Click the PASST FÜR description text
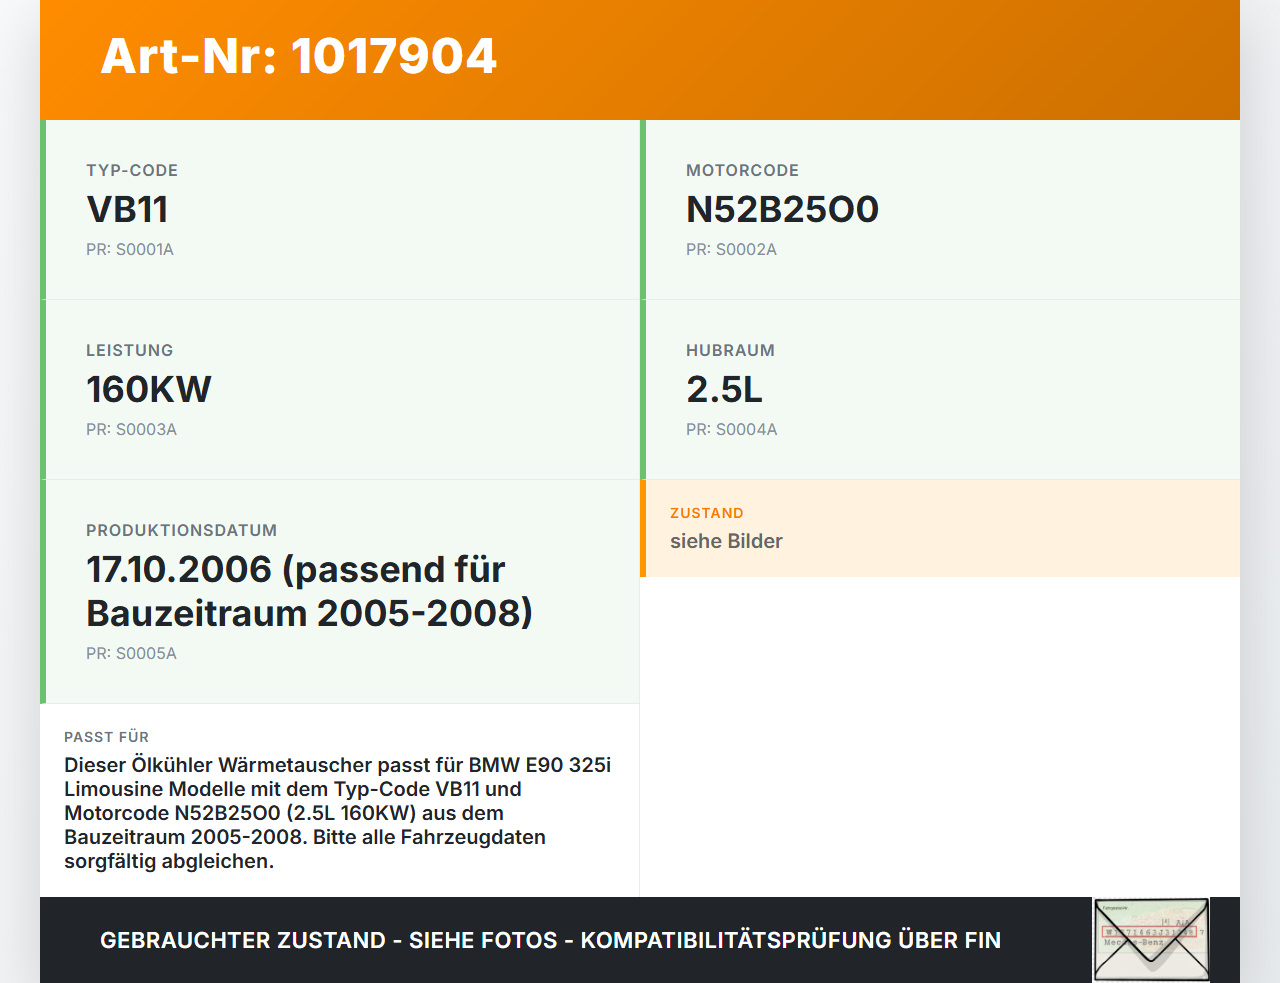1280x983 pixels. (340, 810)
